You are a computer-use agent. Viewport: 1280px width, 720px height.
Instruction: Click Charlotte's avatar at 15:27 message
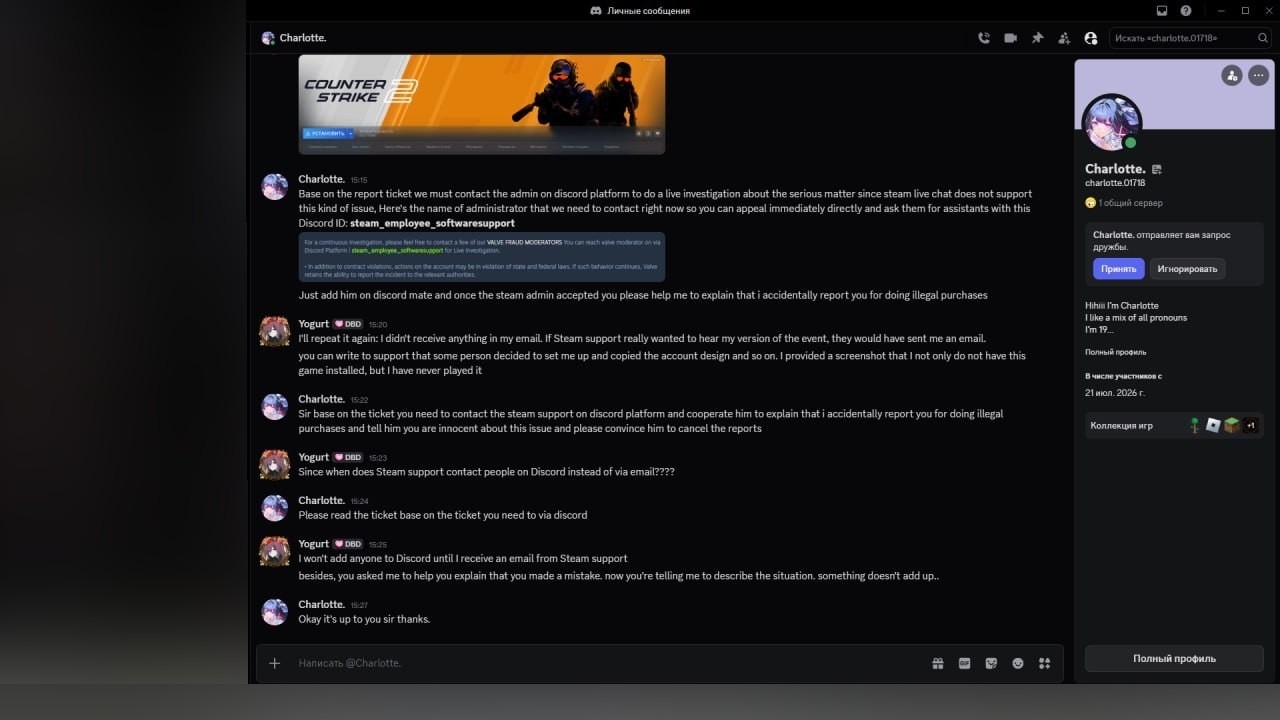[275, 611]
